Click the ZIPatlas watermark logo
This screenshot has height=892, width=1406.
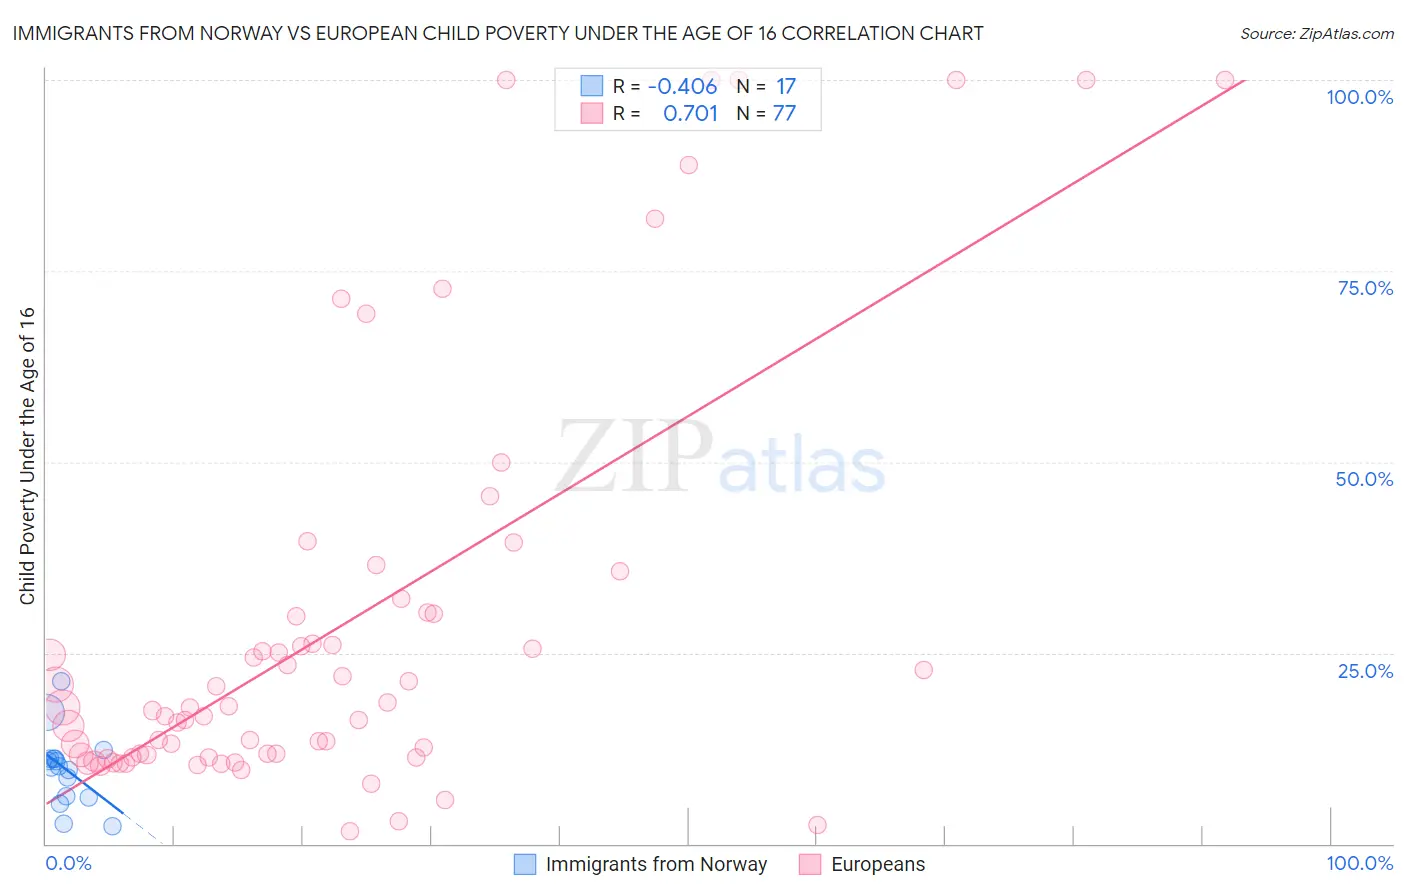click(721, 458)
